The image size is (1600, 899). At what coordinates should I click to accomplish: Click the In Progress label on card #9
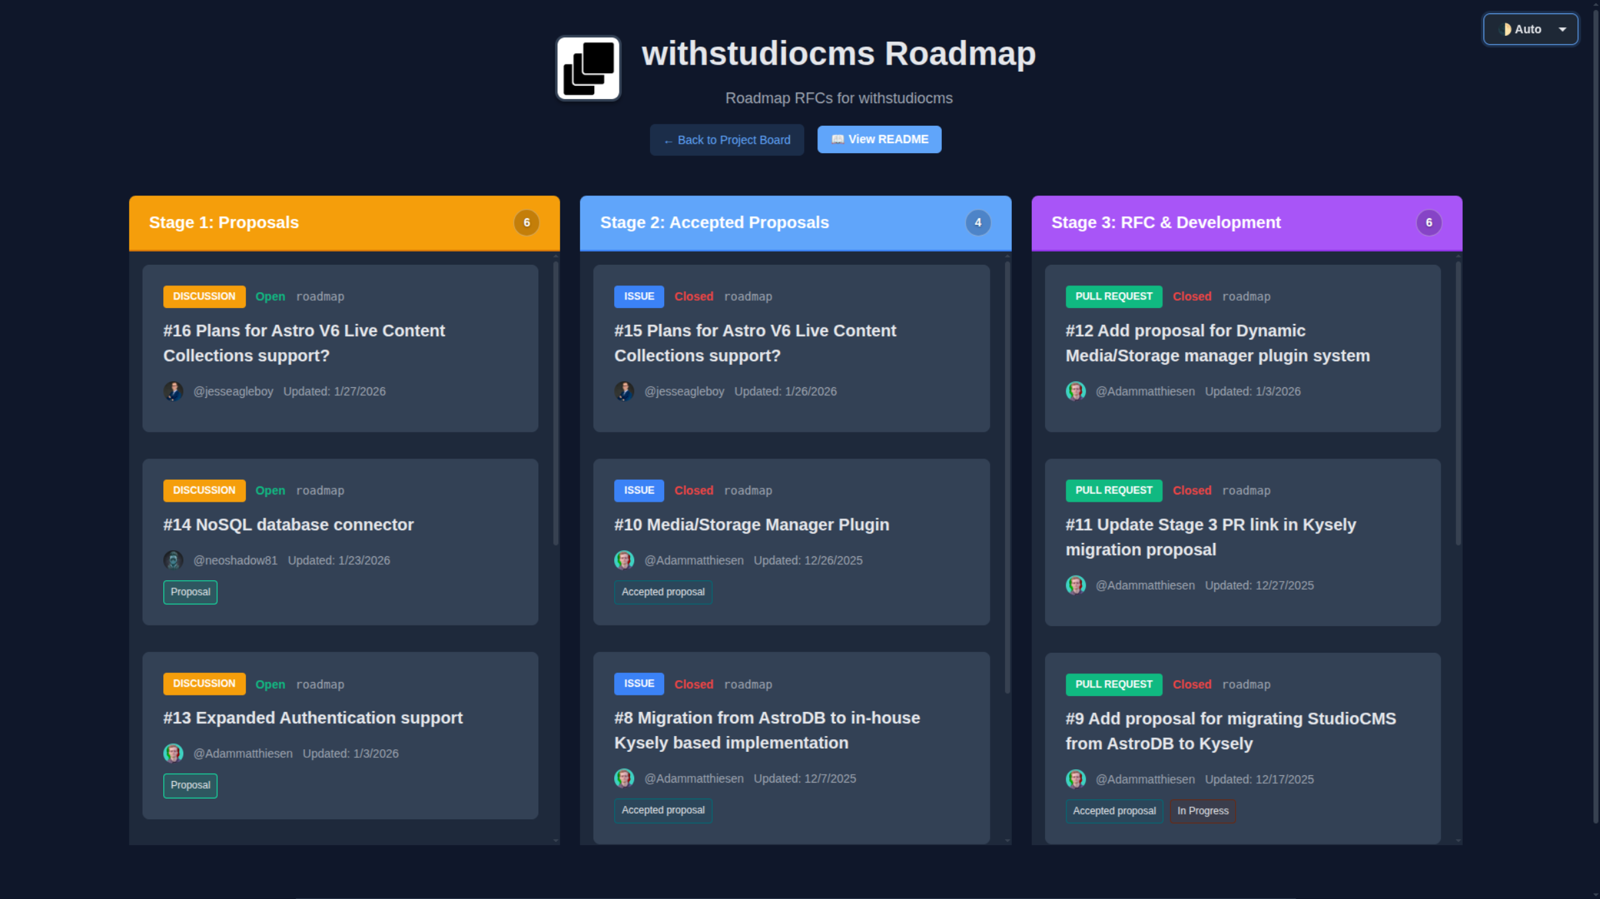(1203, 811)
